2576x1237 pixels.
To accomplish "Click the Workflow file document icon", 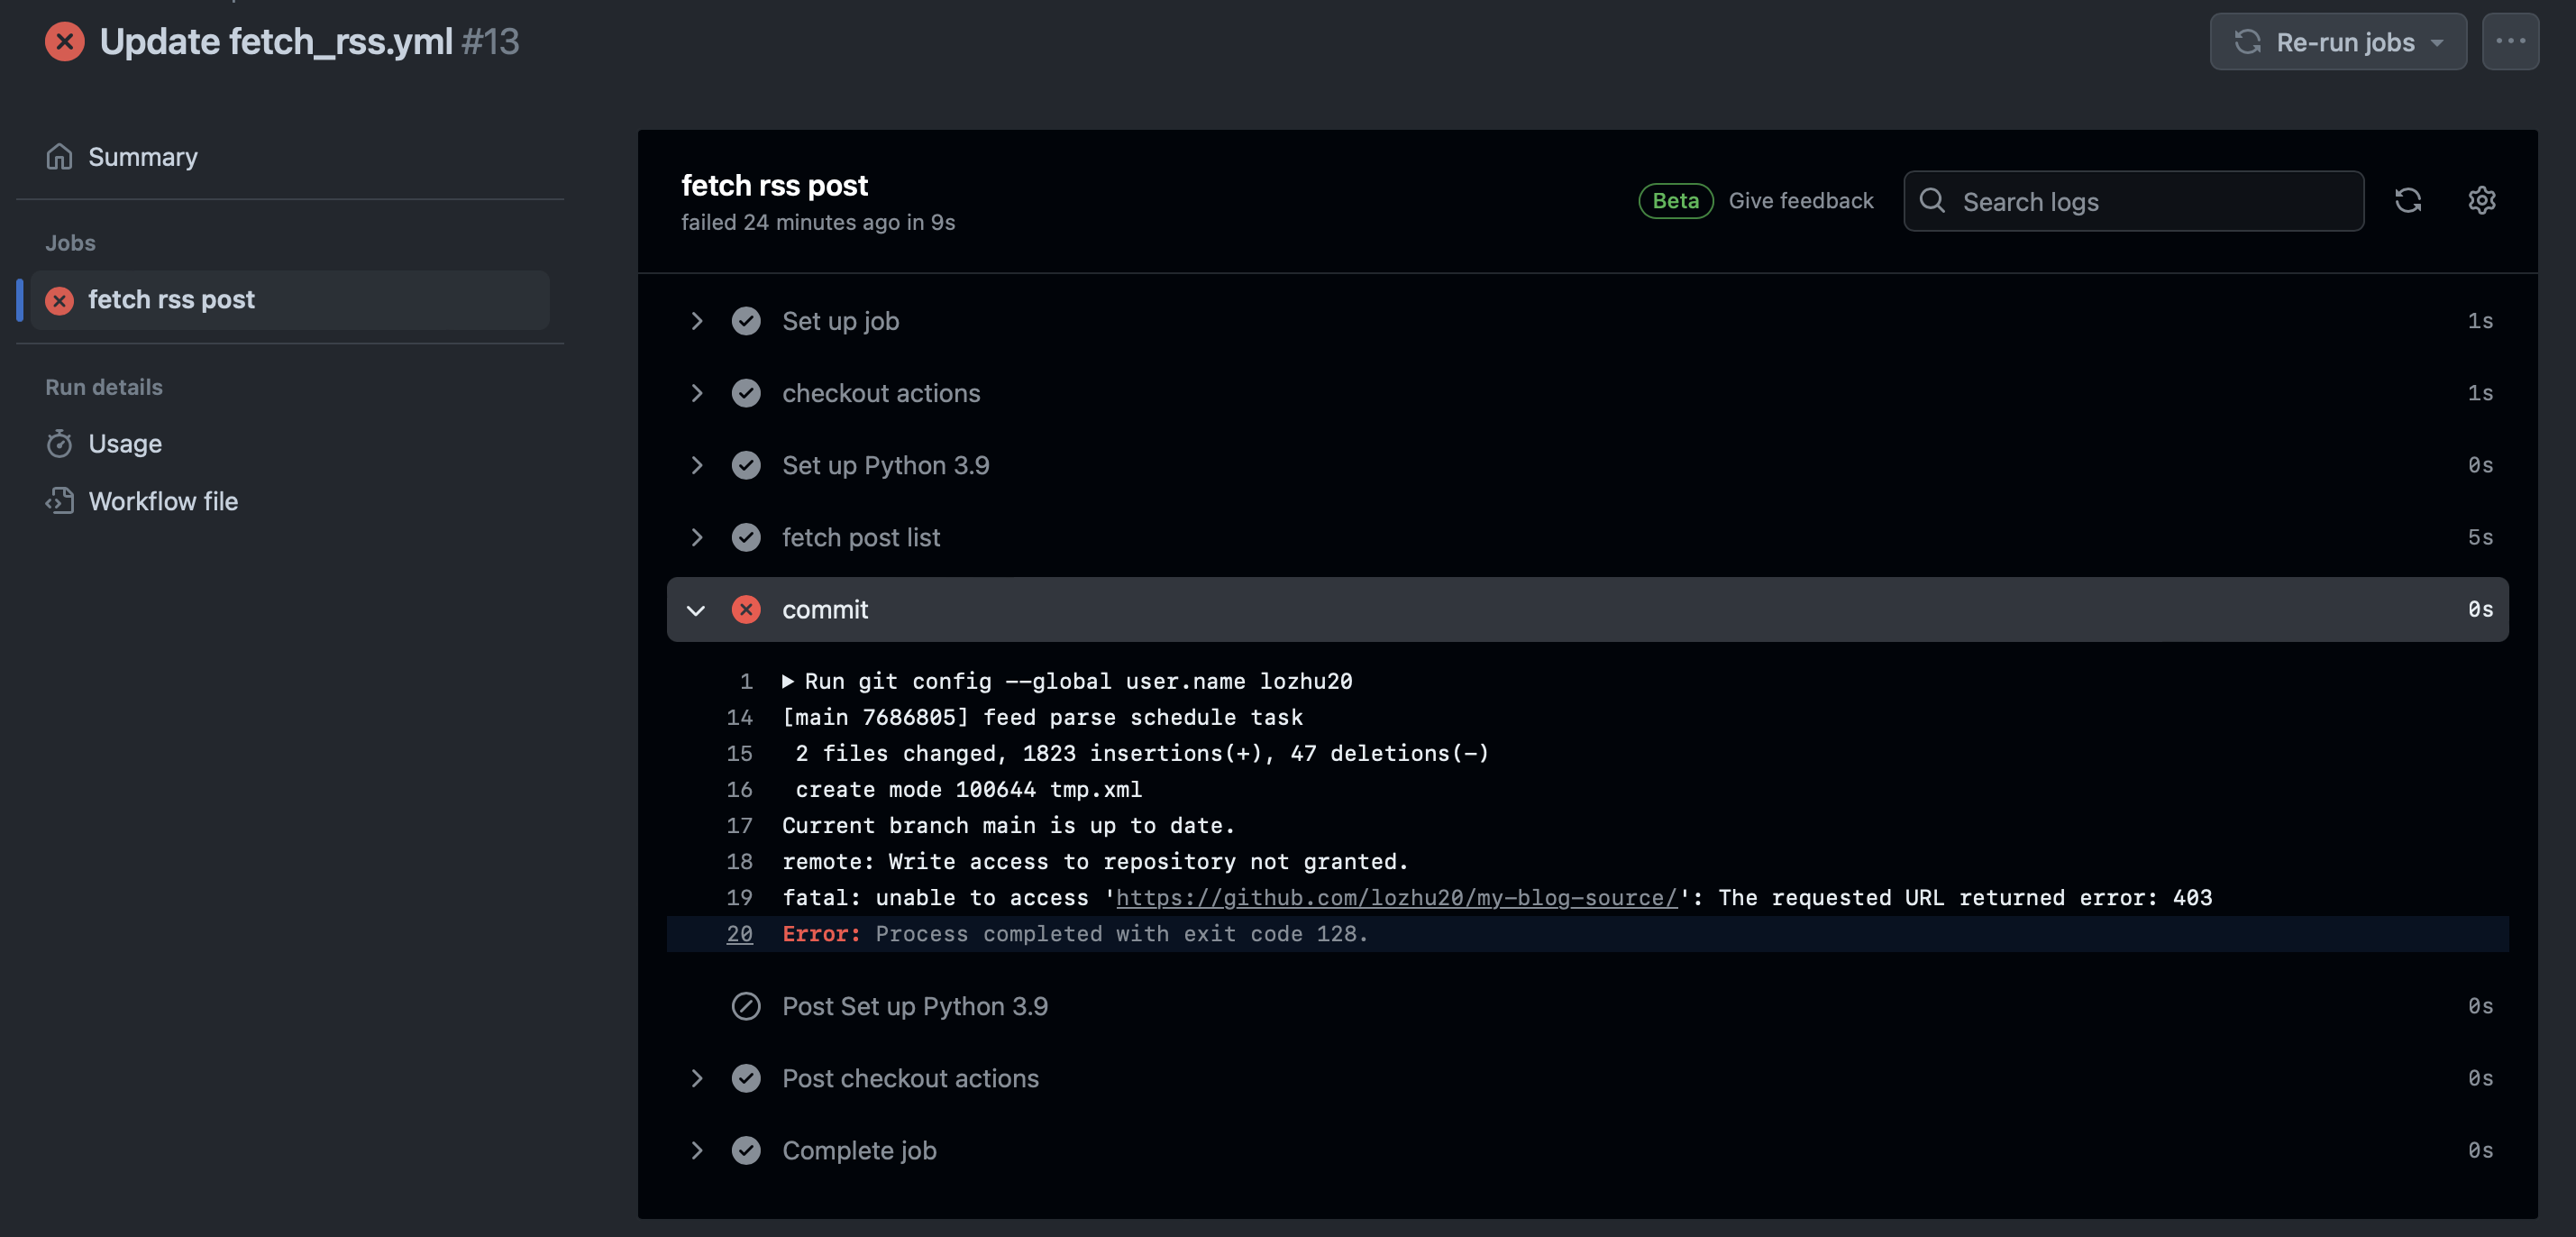I will (x=59, y=501).
